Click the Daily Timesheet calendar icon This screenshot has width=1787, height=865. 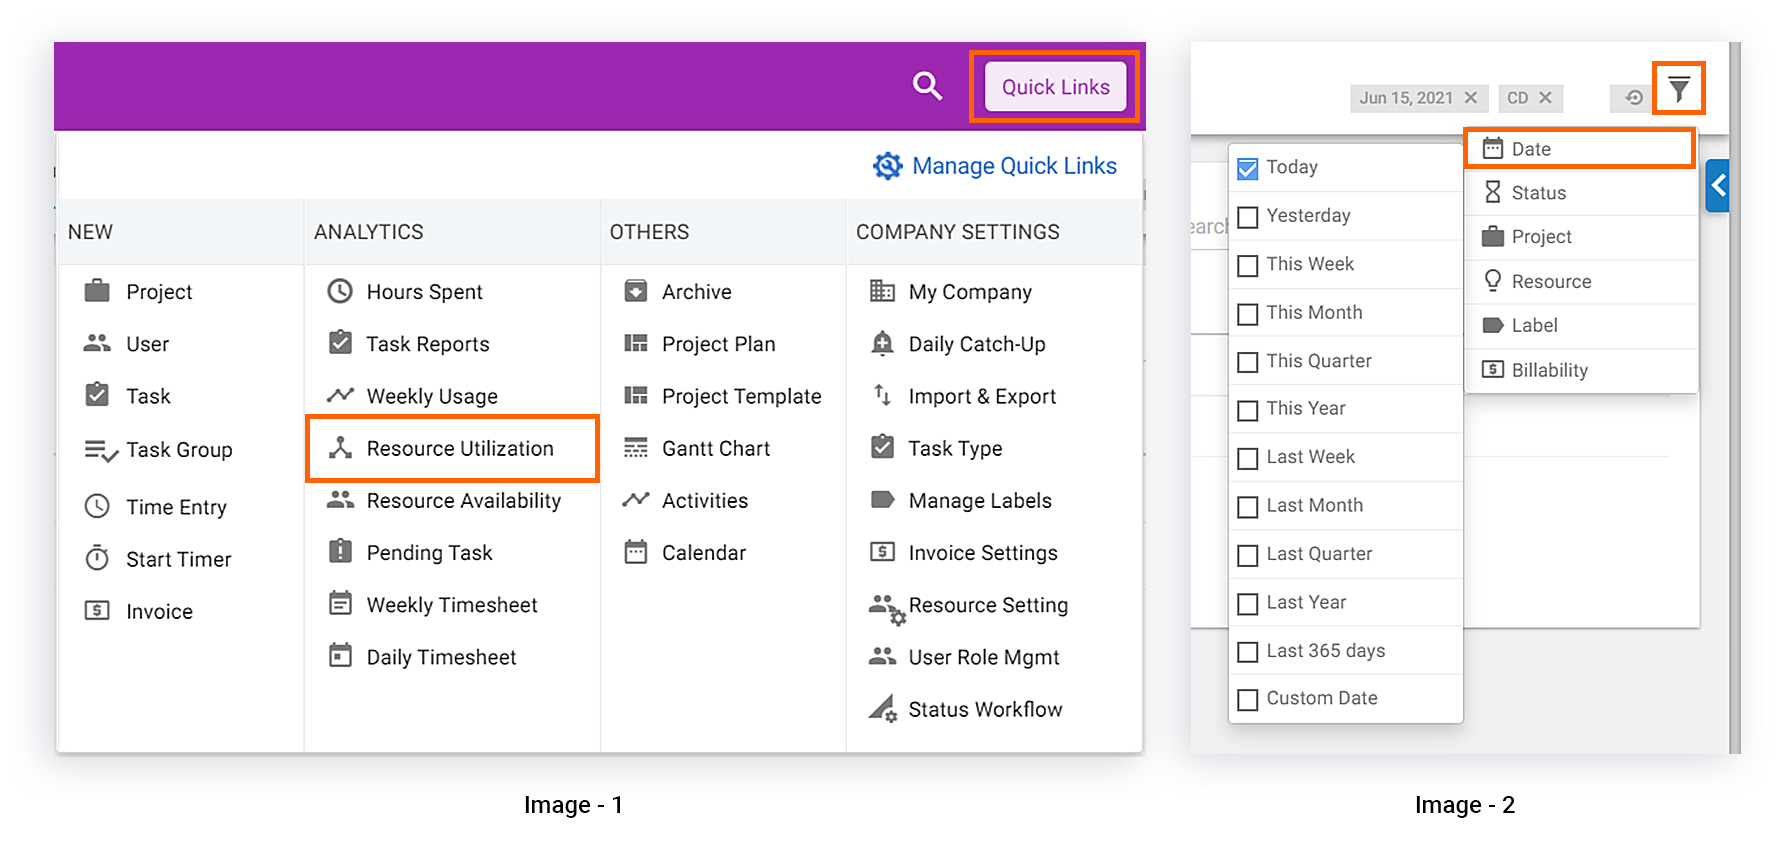(x=340, y=655)
